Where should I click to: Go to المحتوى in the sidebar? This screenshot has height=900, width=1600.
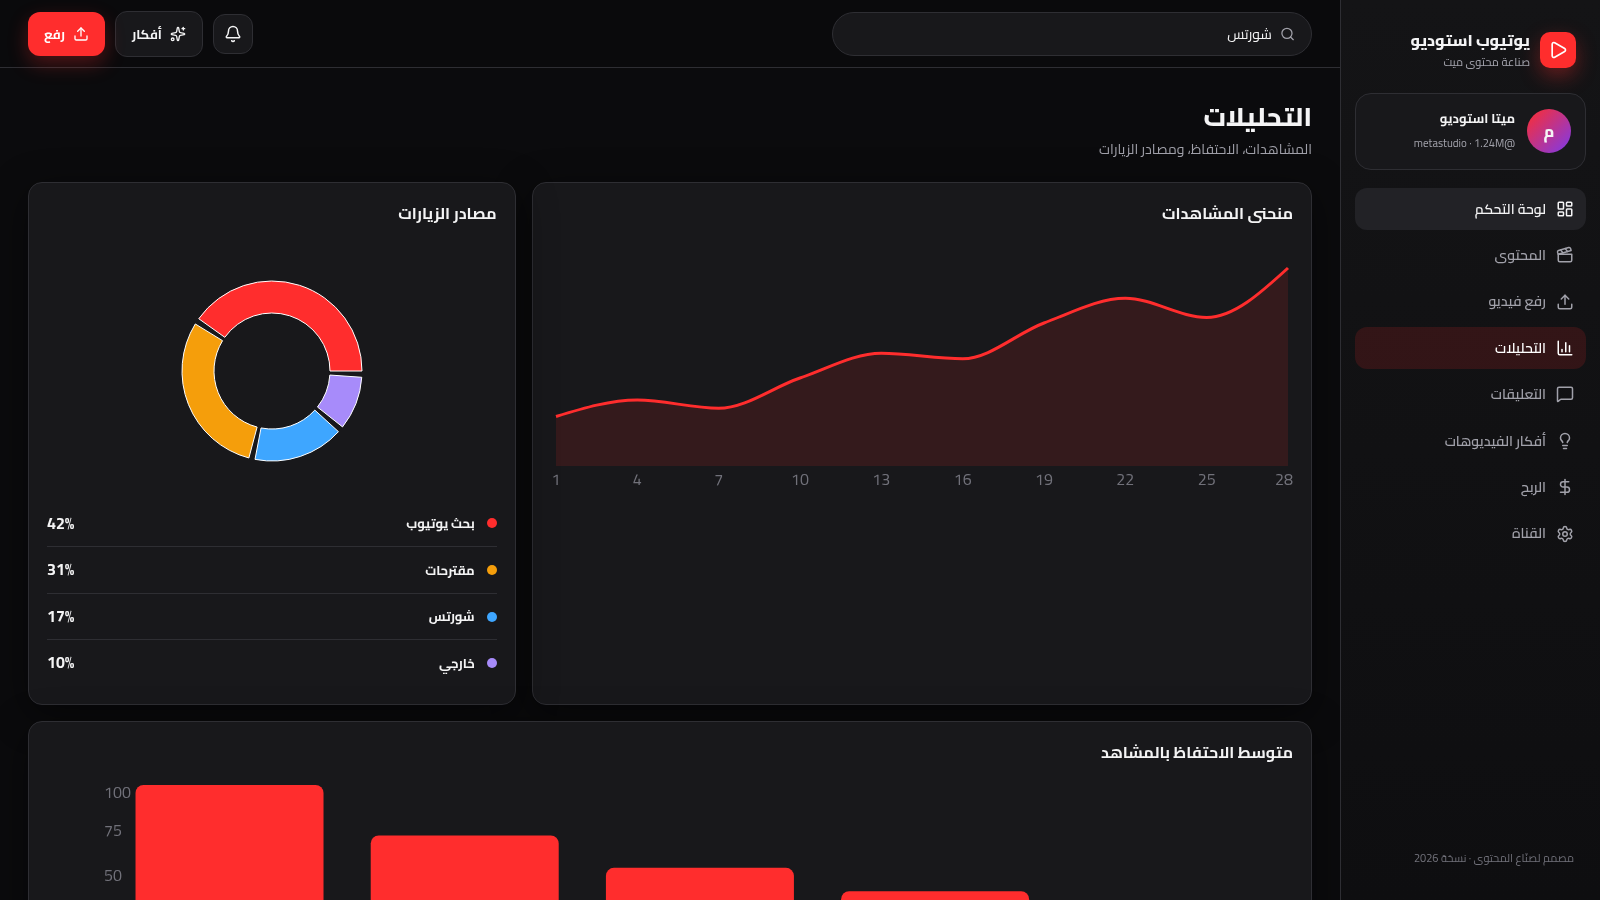pos(1470,255)
